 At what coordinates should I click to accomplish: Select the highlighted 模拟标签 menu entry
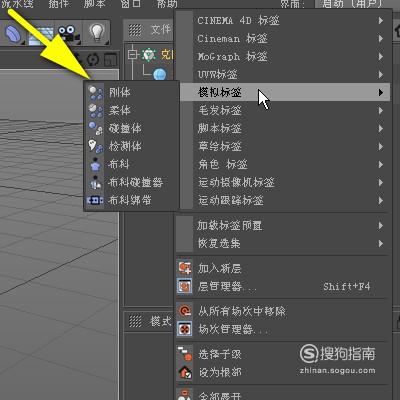click(x=285, y=92)
